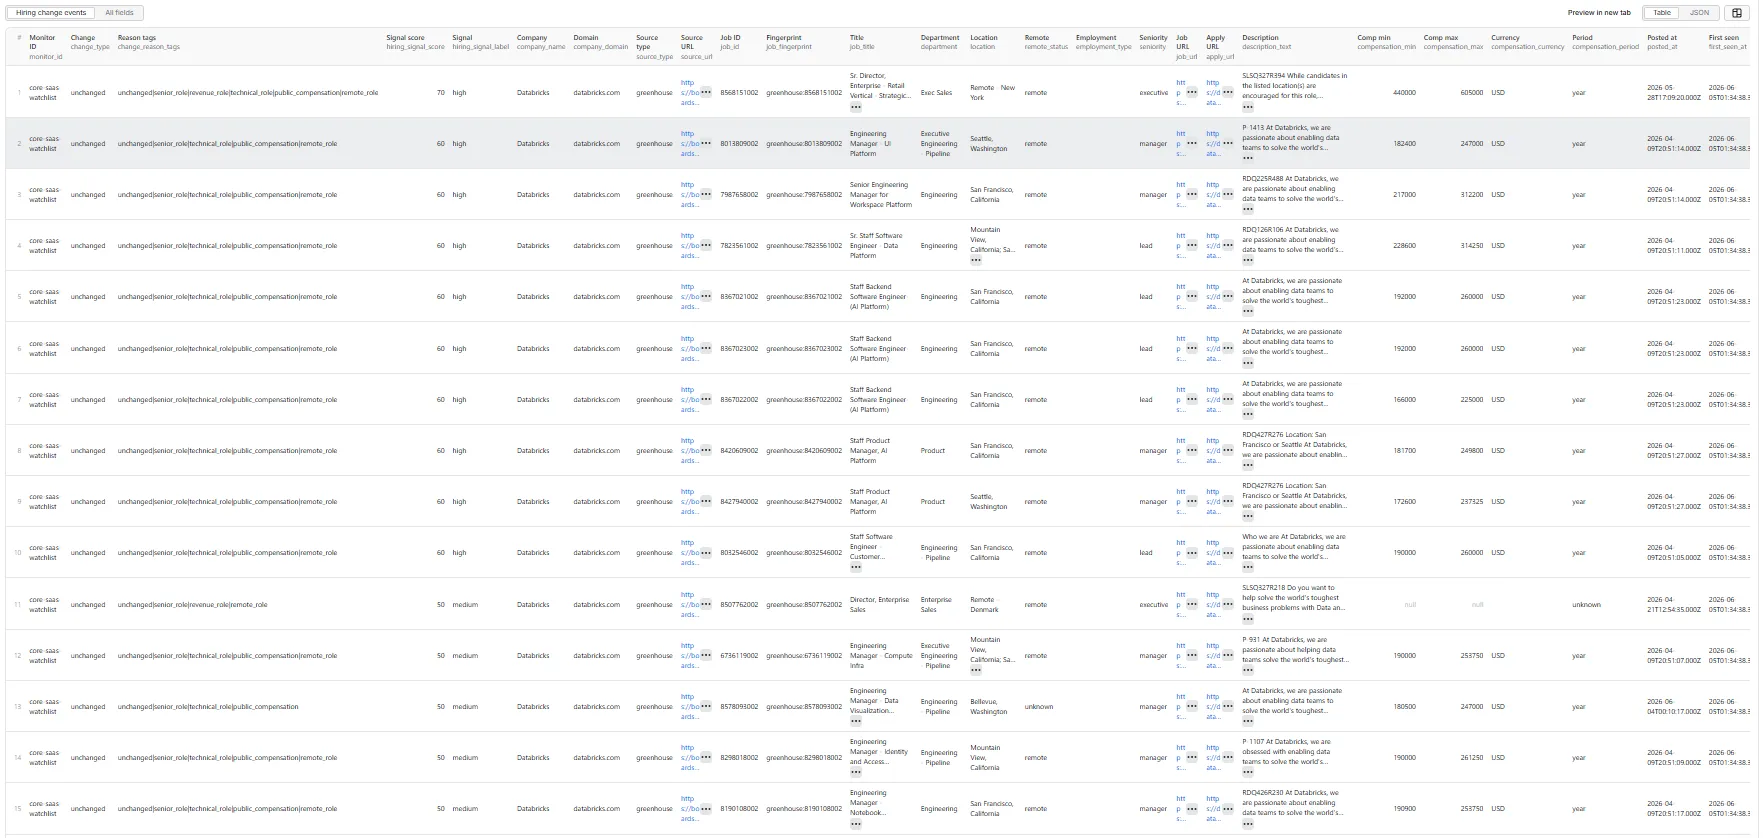The image size is (1763, 838).
Task: Open source URL link for job 8427940002
Action: pos(689,501)
